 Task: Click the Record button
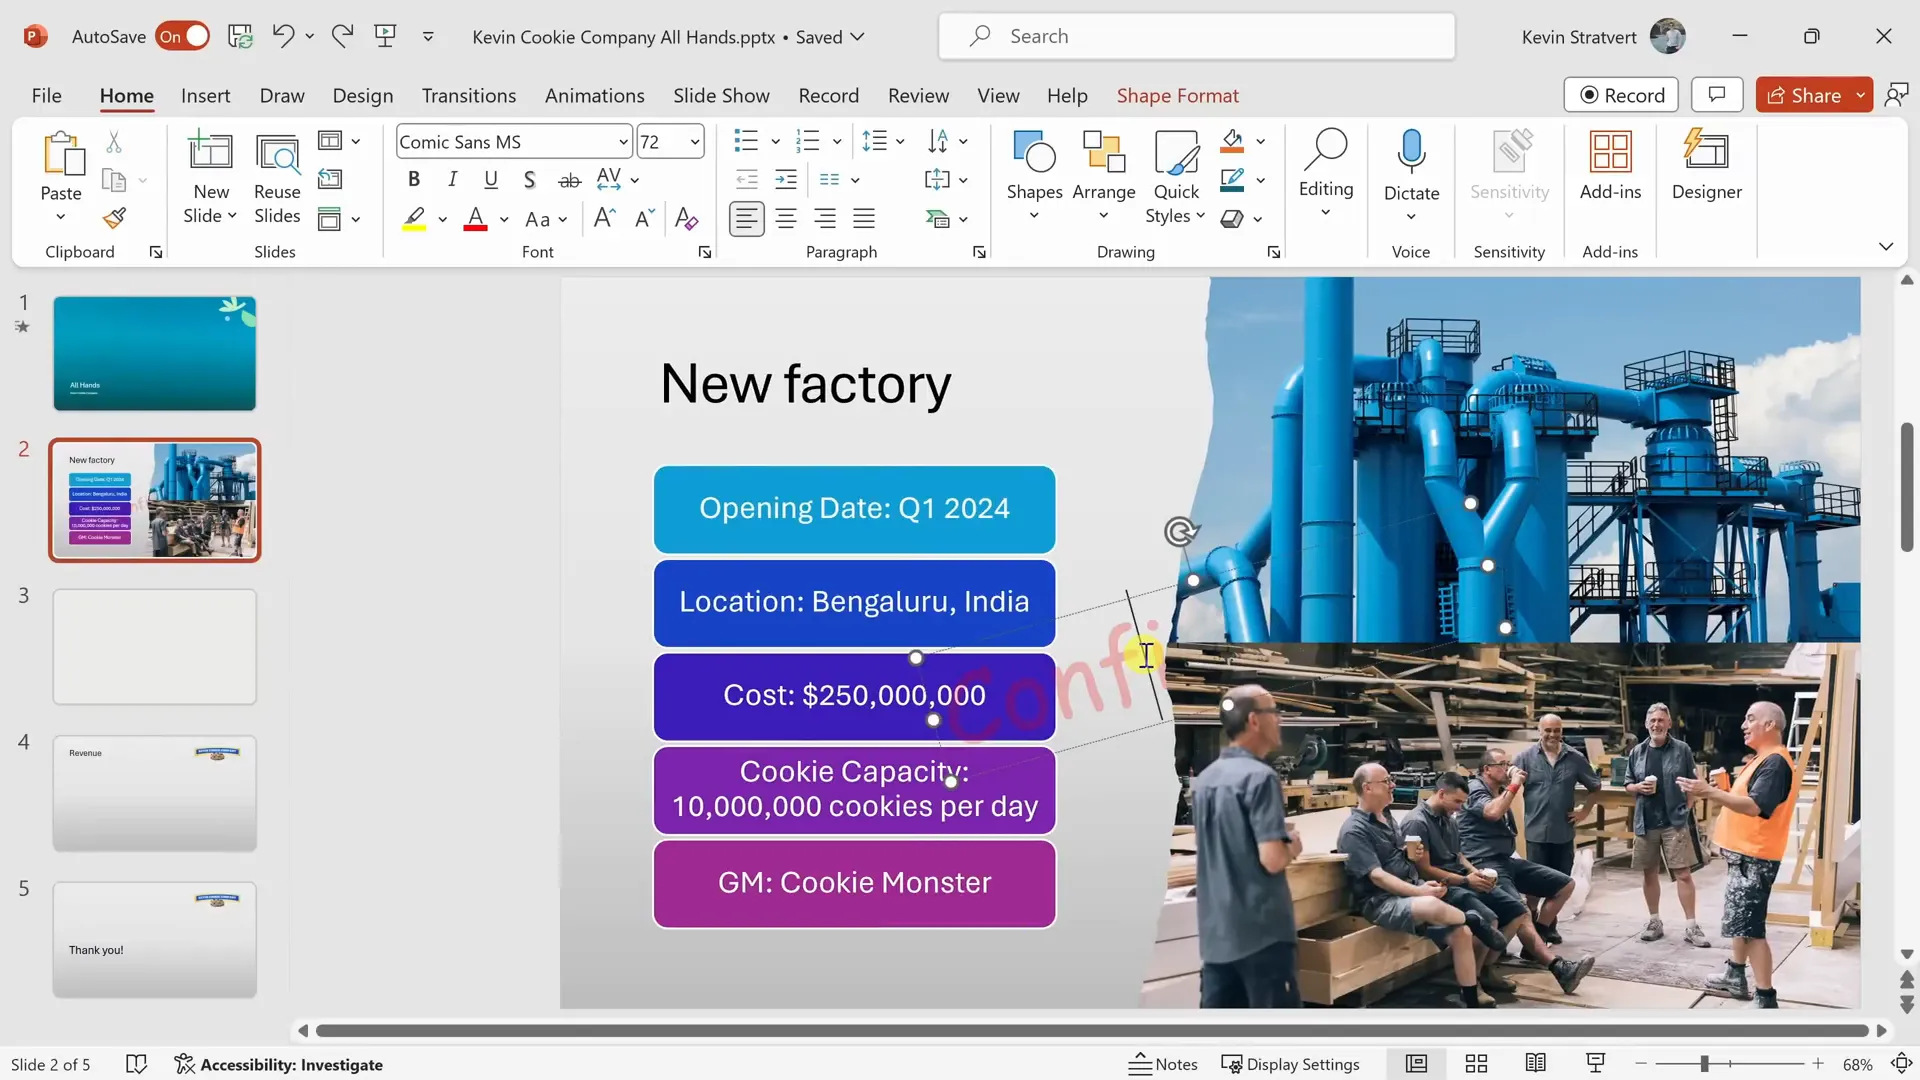coord(1621,95)
